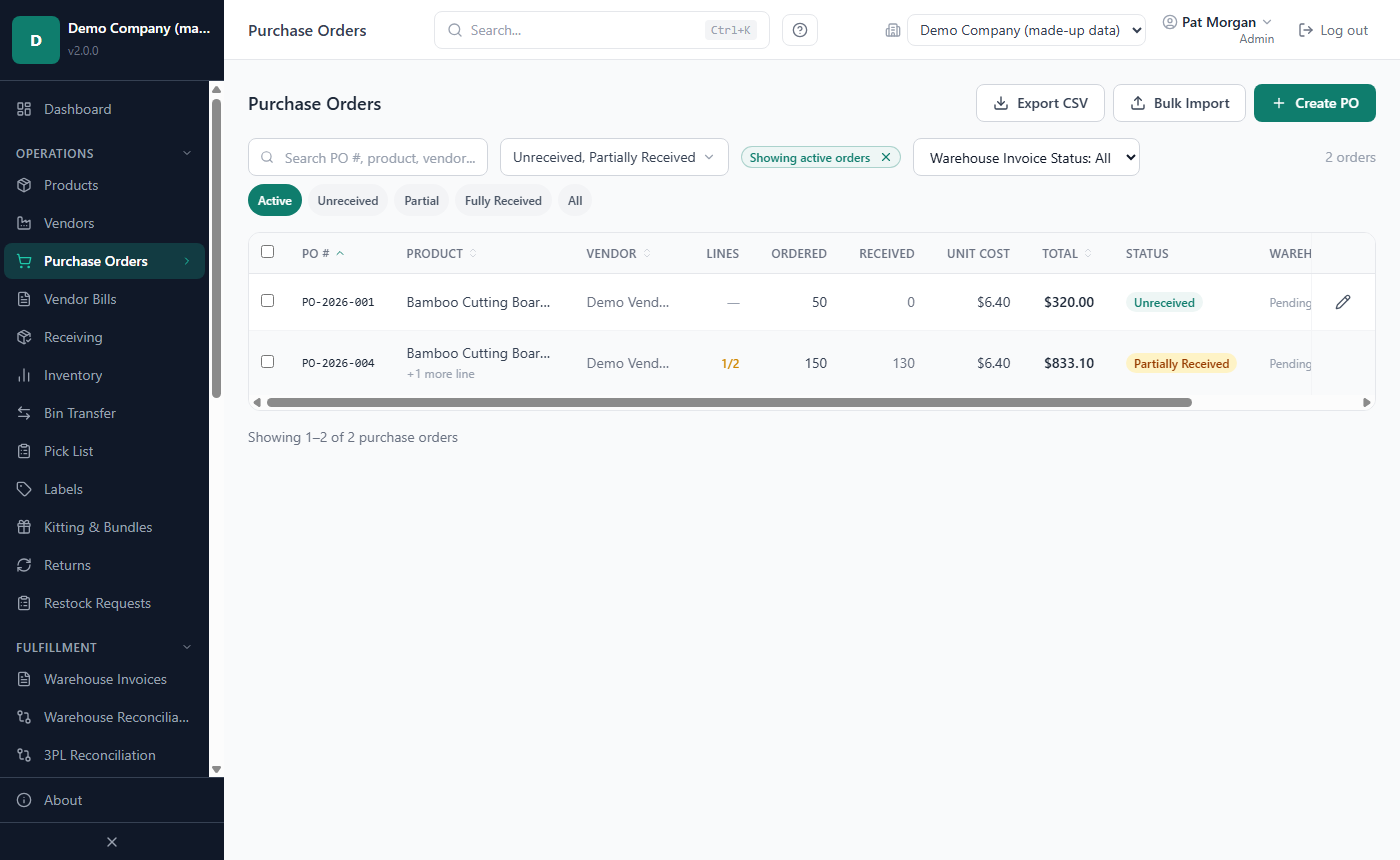This screenshot has height=860, width=1400.
Task: Open Labels in sidebar
Action: pos(104,489)
